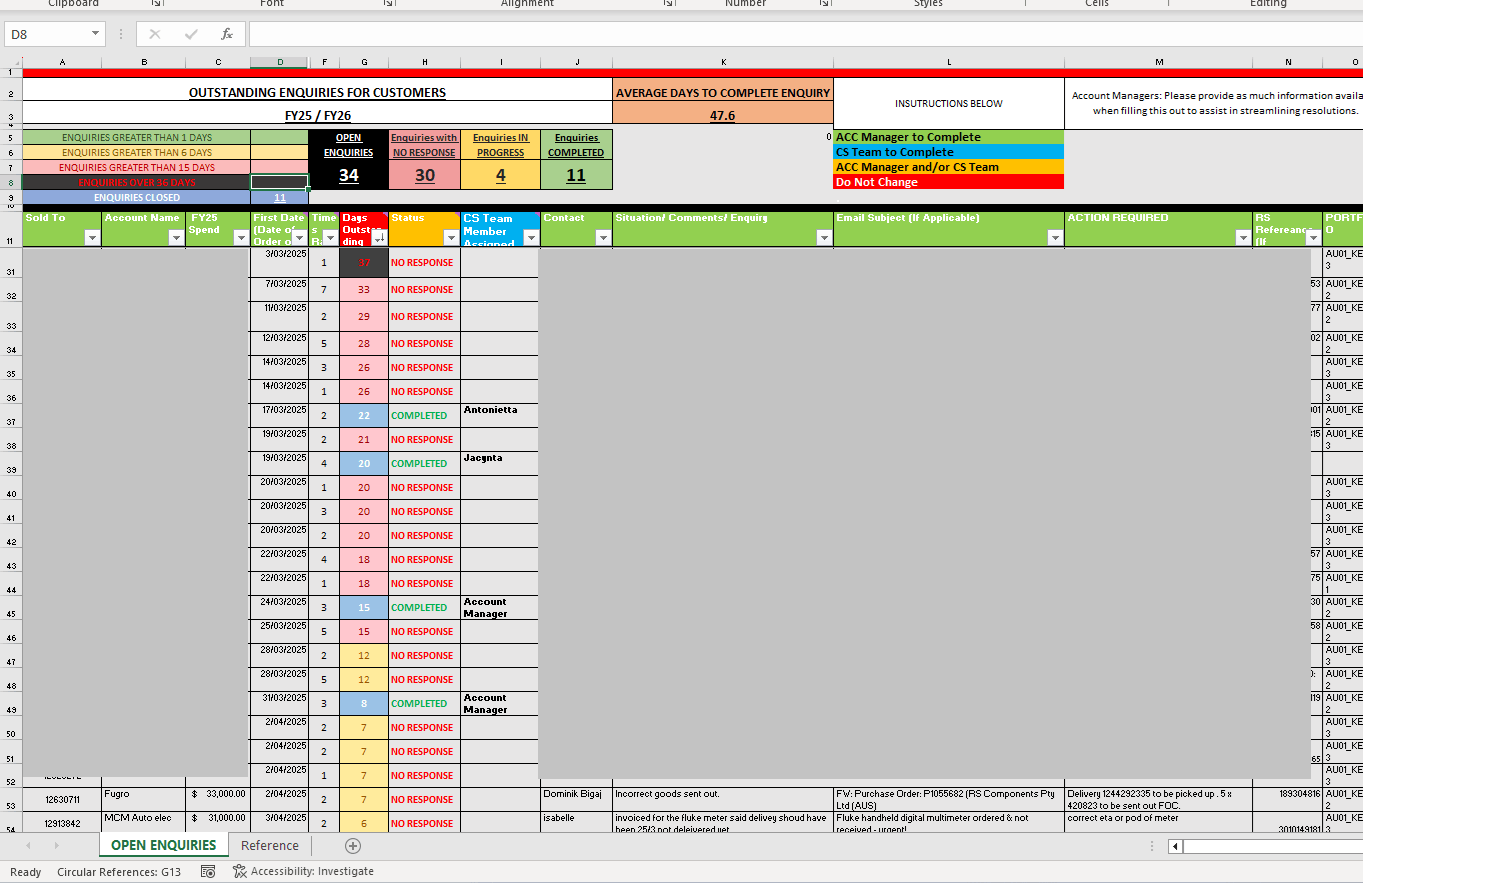The height and width of the screenshot is (883, 1500).
Task: Switch to the Reference sheet tab
Action: point(270,846)
